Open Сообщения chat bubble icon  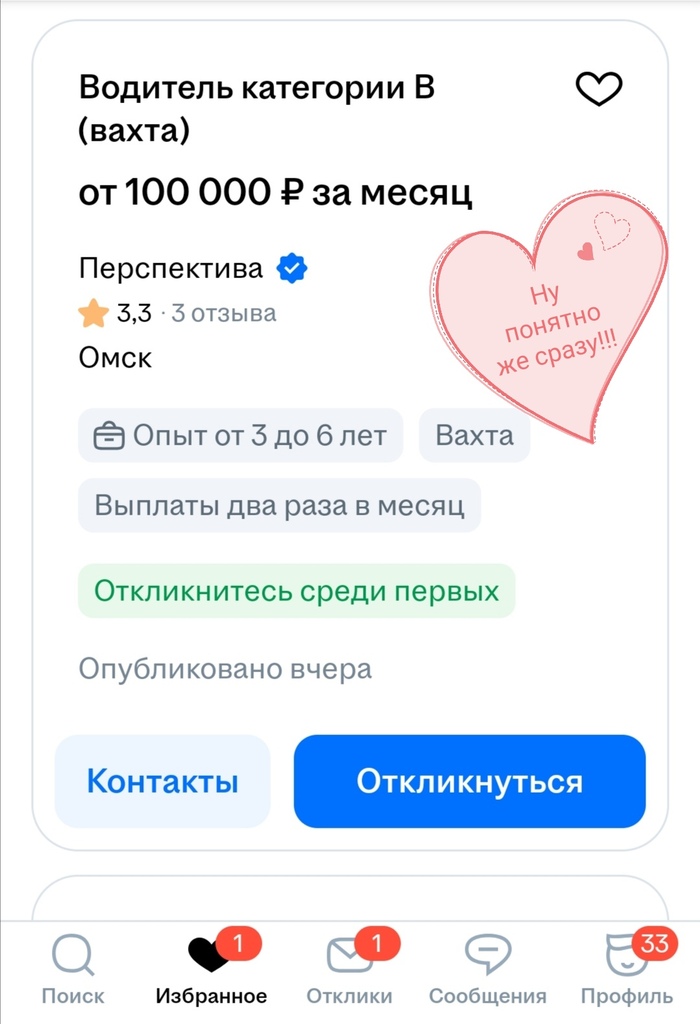pyautogui.click(x=487, y=955)
